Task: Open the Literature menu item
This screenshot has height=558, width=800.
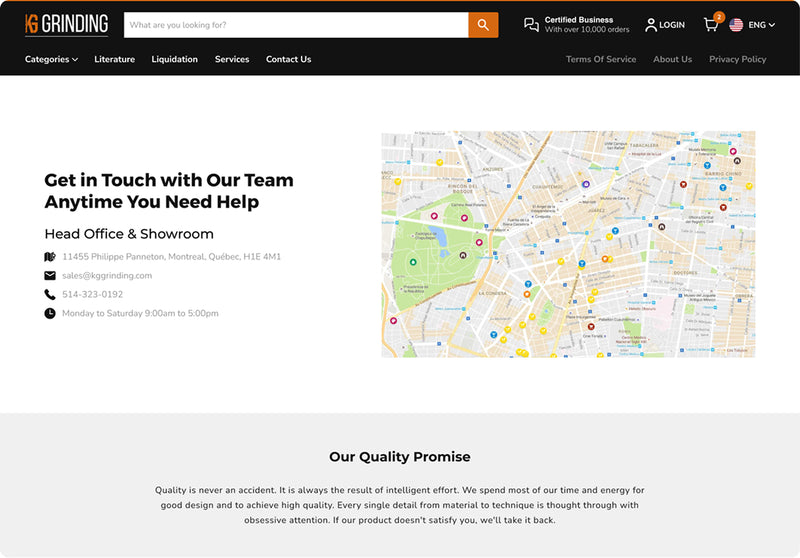Action: pos(114,60)
